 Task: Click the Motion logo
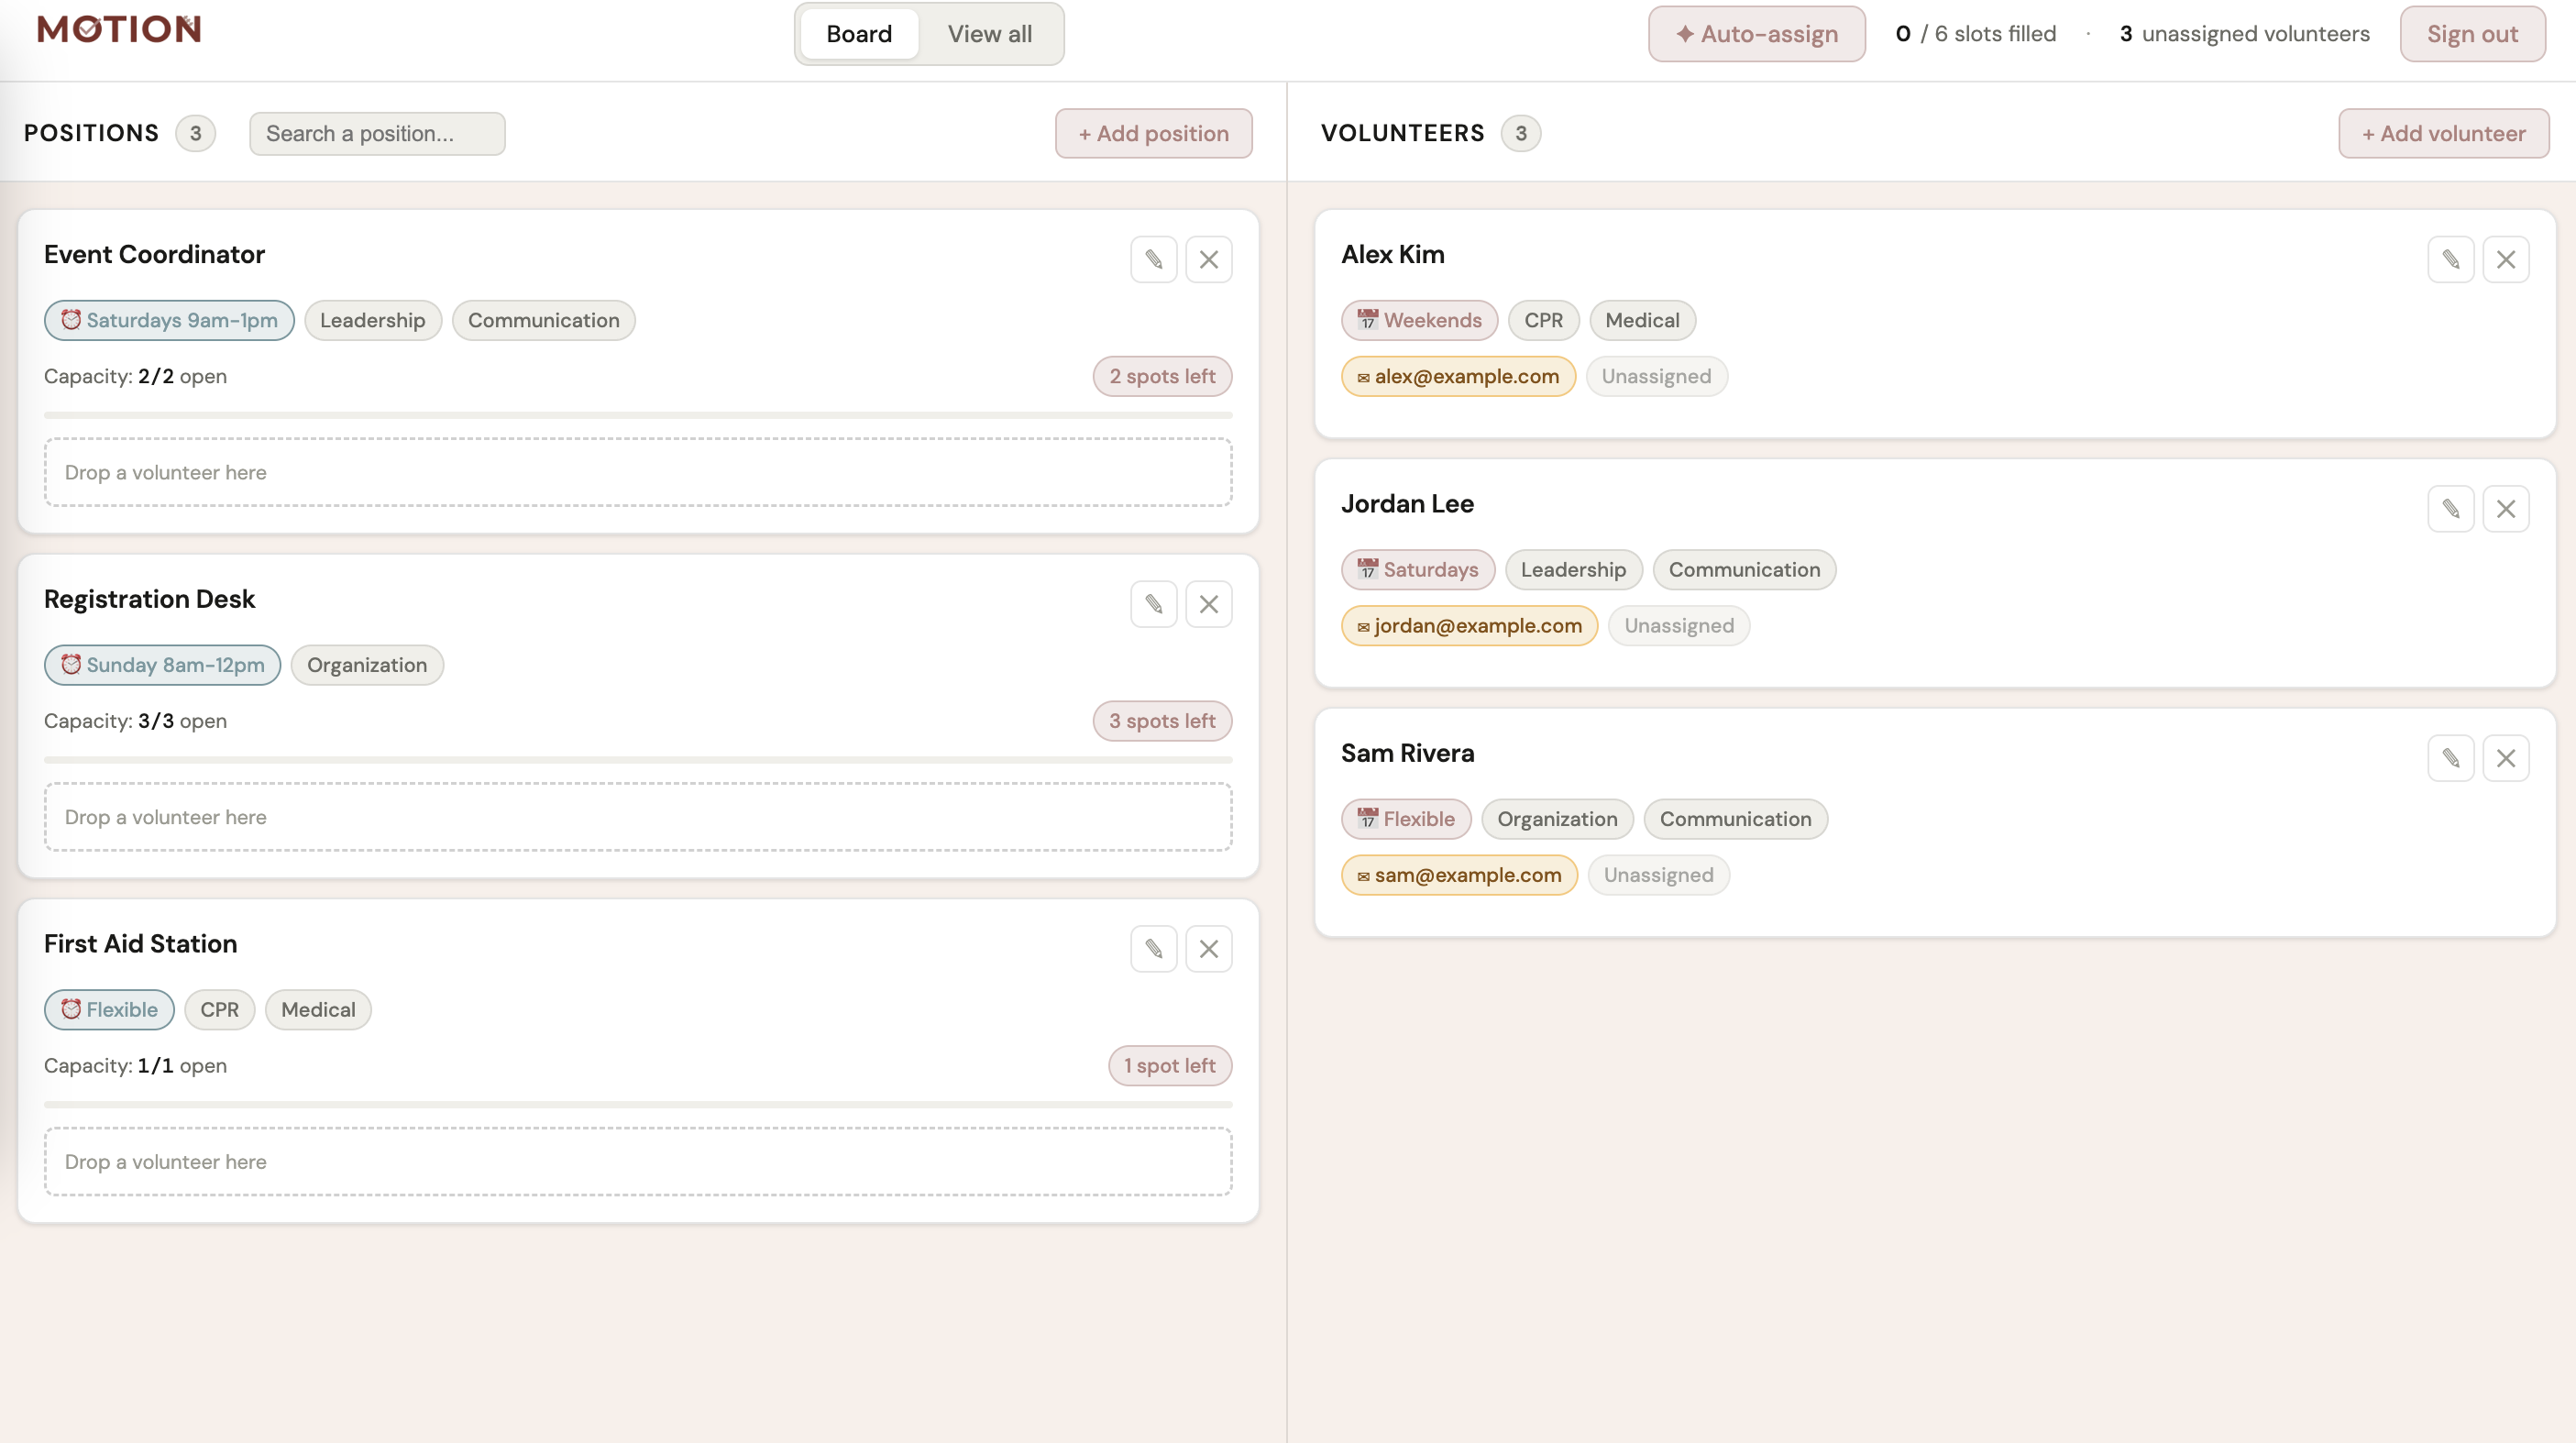coord(119,30)
